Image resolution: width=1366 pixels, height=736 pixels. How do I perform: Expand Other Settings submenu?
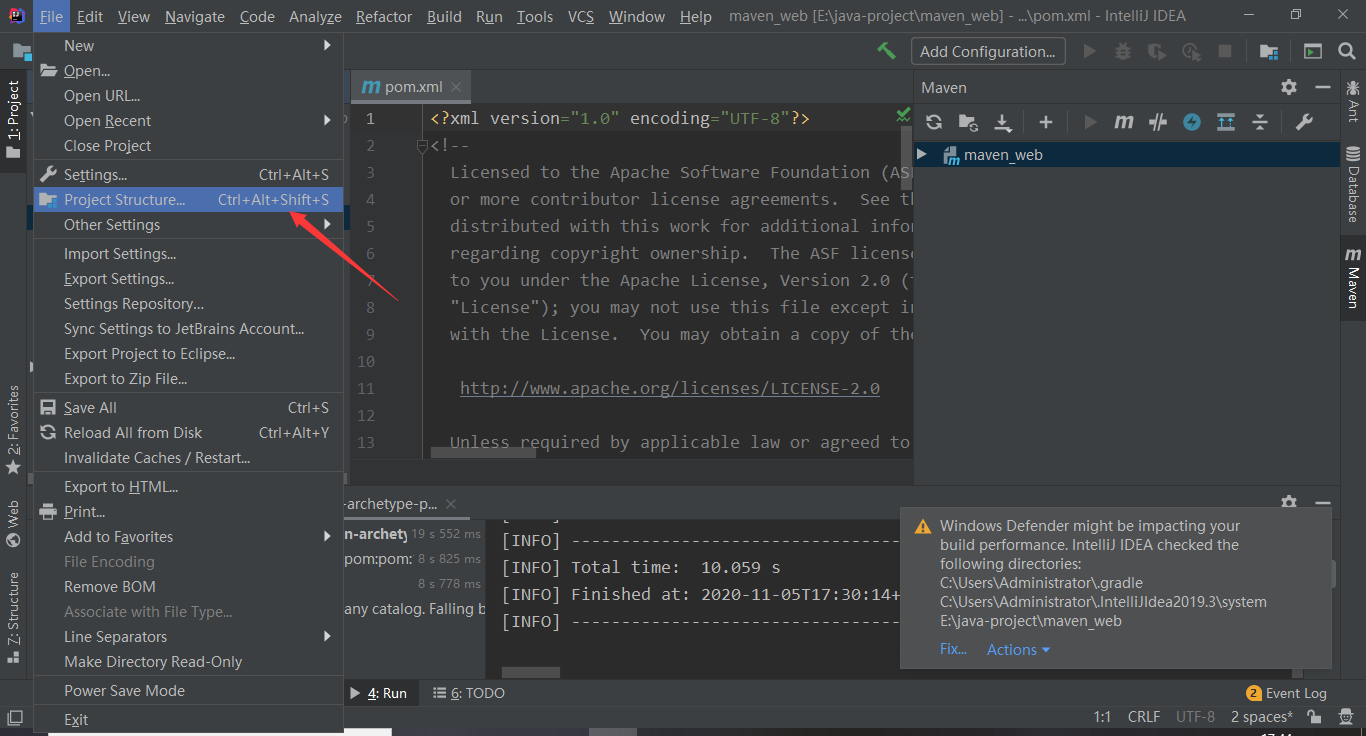pos(189,225)
